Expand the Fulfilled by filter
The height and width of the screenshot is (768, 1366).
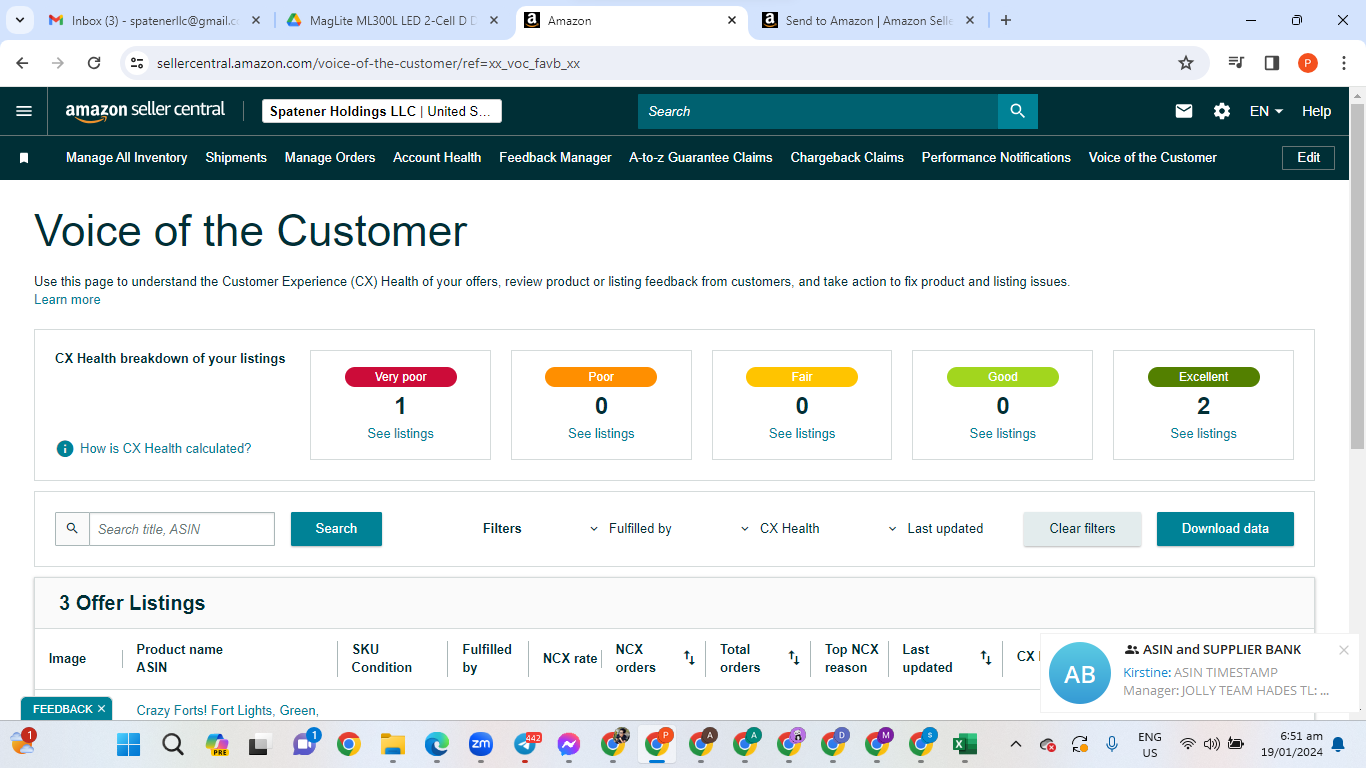[x=631, y=529]
